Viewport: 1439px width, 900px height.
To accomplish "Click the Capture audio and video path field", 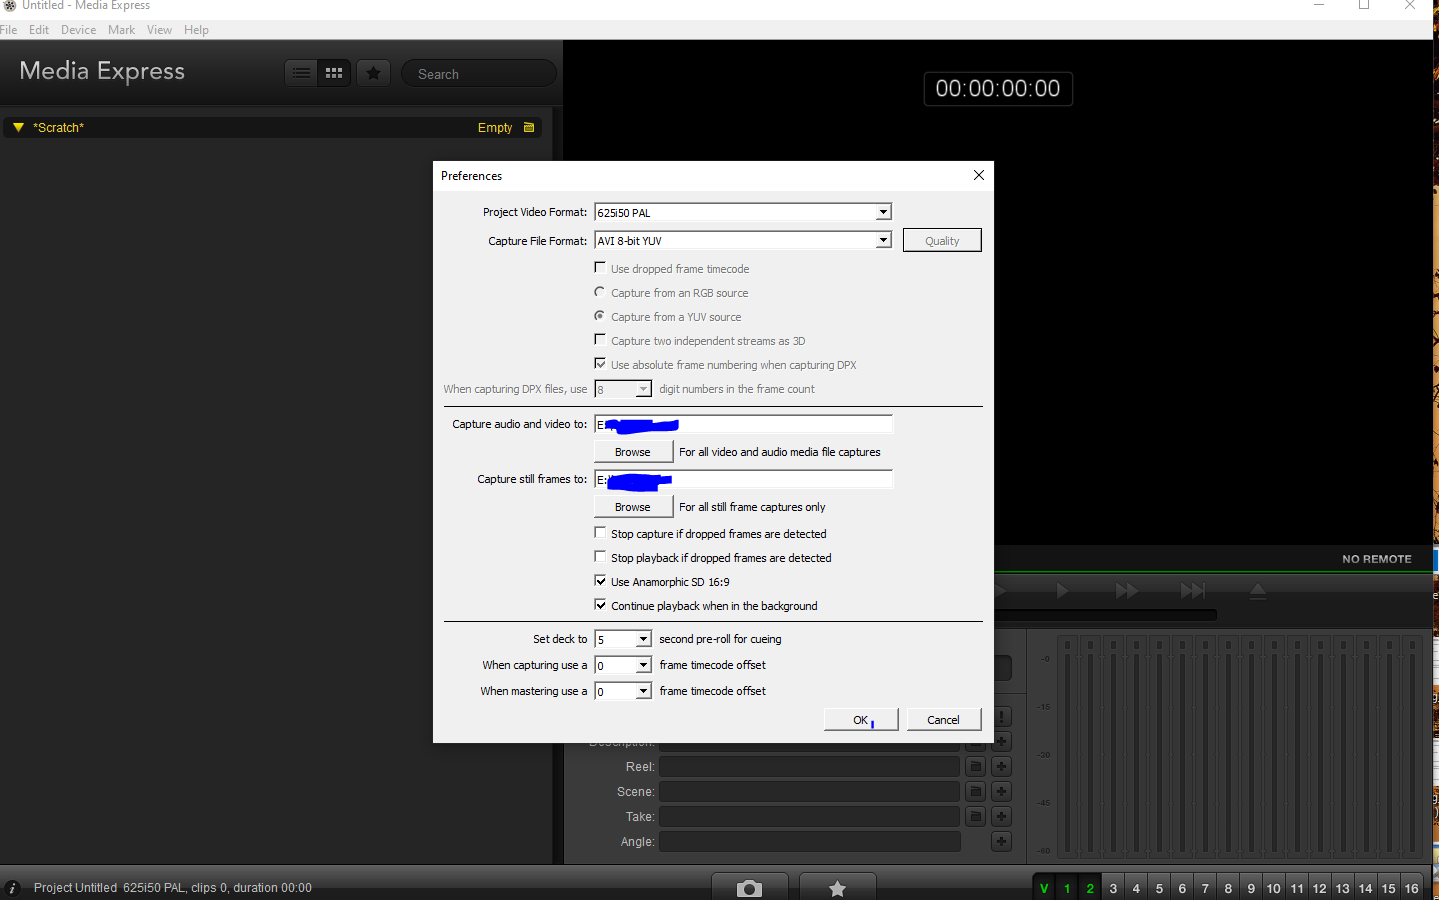I will 743,424.
